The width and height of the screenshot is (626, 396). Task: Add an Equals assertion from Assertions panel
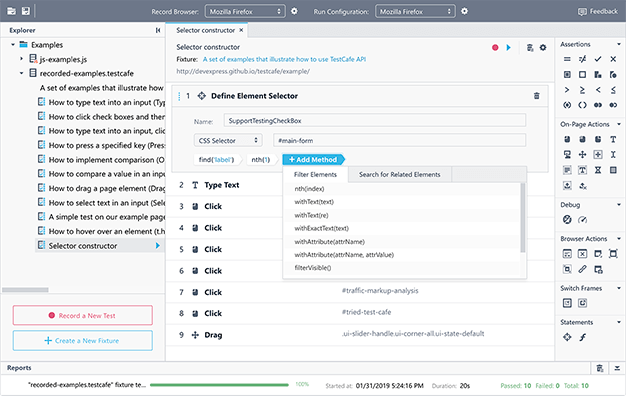click(x=567, y=59)
